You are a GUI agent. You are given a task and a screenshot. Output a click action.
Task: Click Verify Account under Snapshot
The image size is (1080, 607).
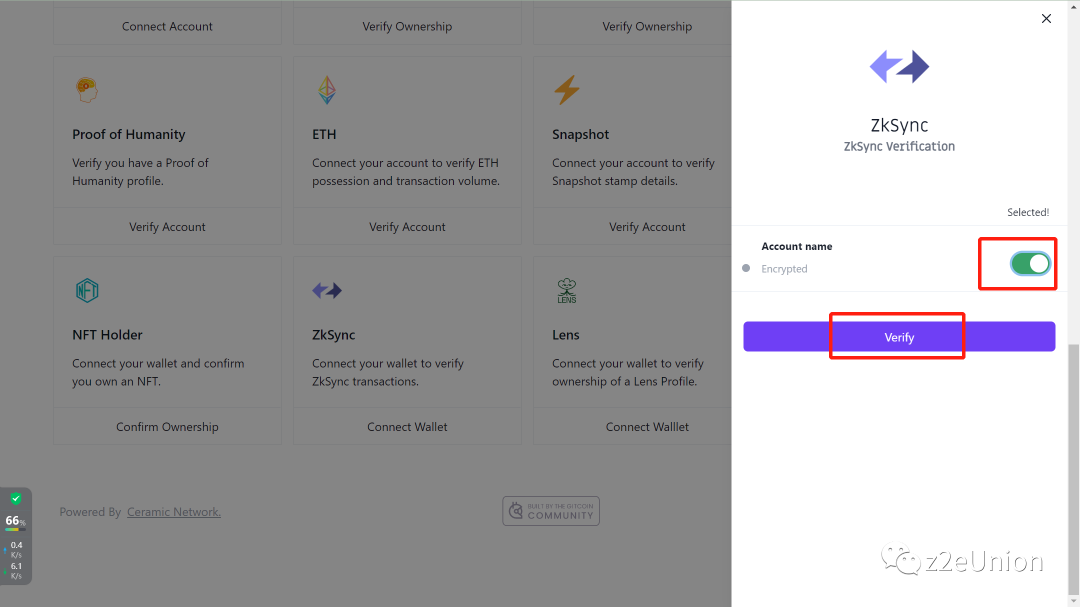[647, 227]
